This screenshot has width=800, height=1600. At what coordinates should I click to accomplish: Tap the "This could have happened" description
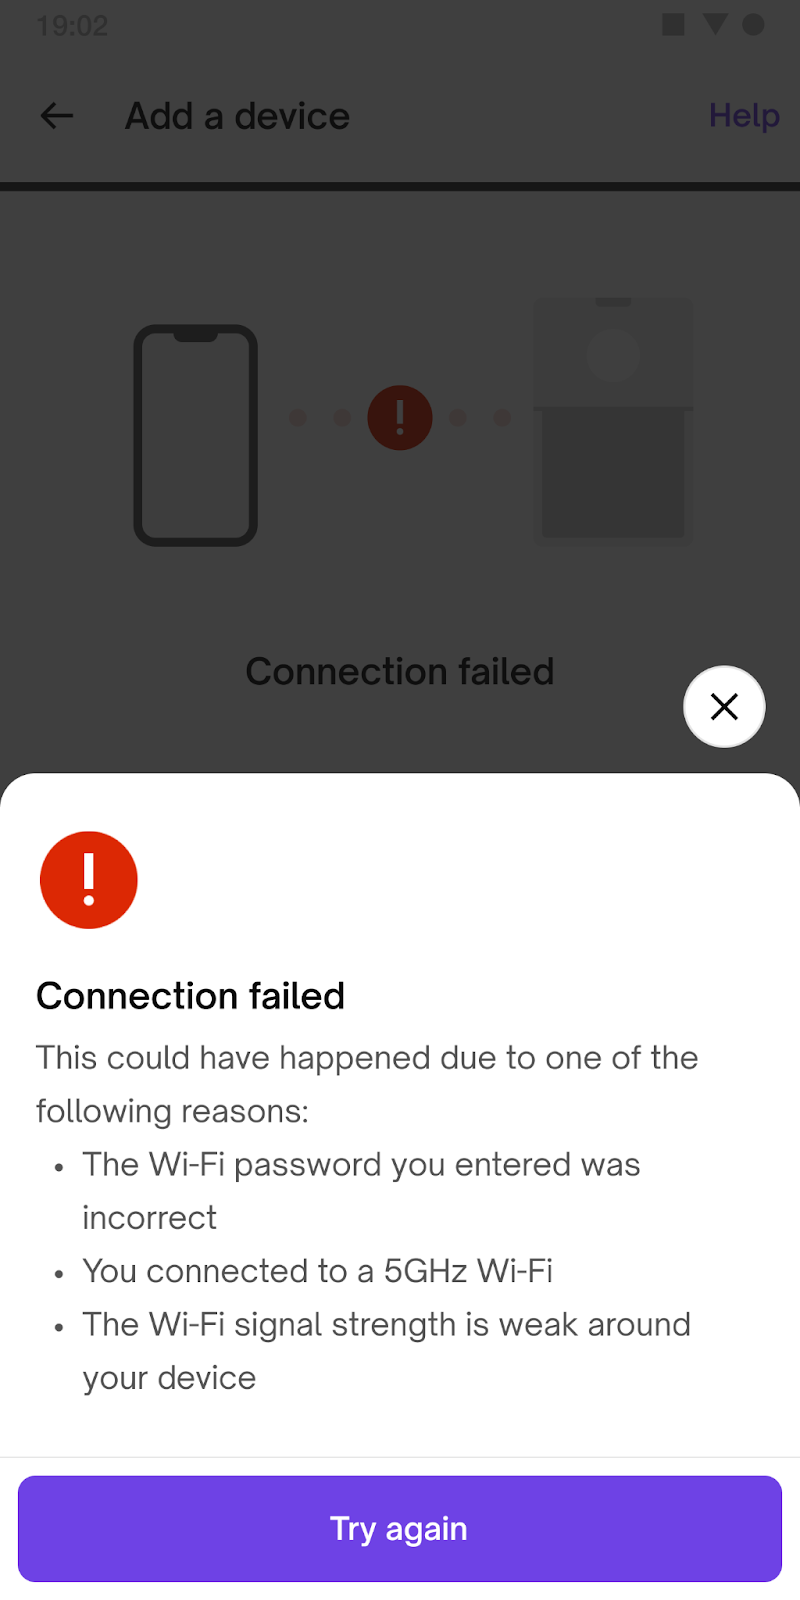367,1084
